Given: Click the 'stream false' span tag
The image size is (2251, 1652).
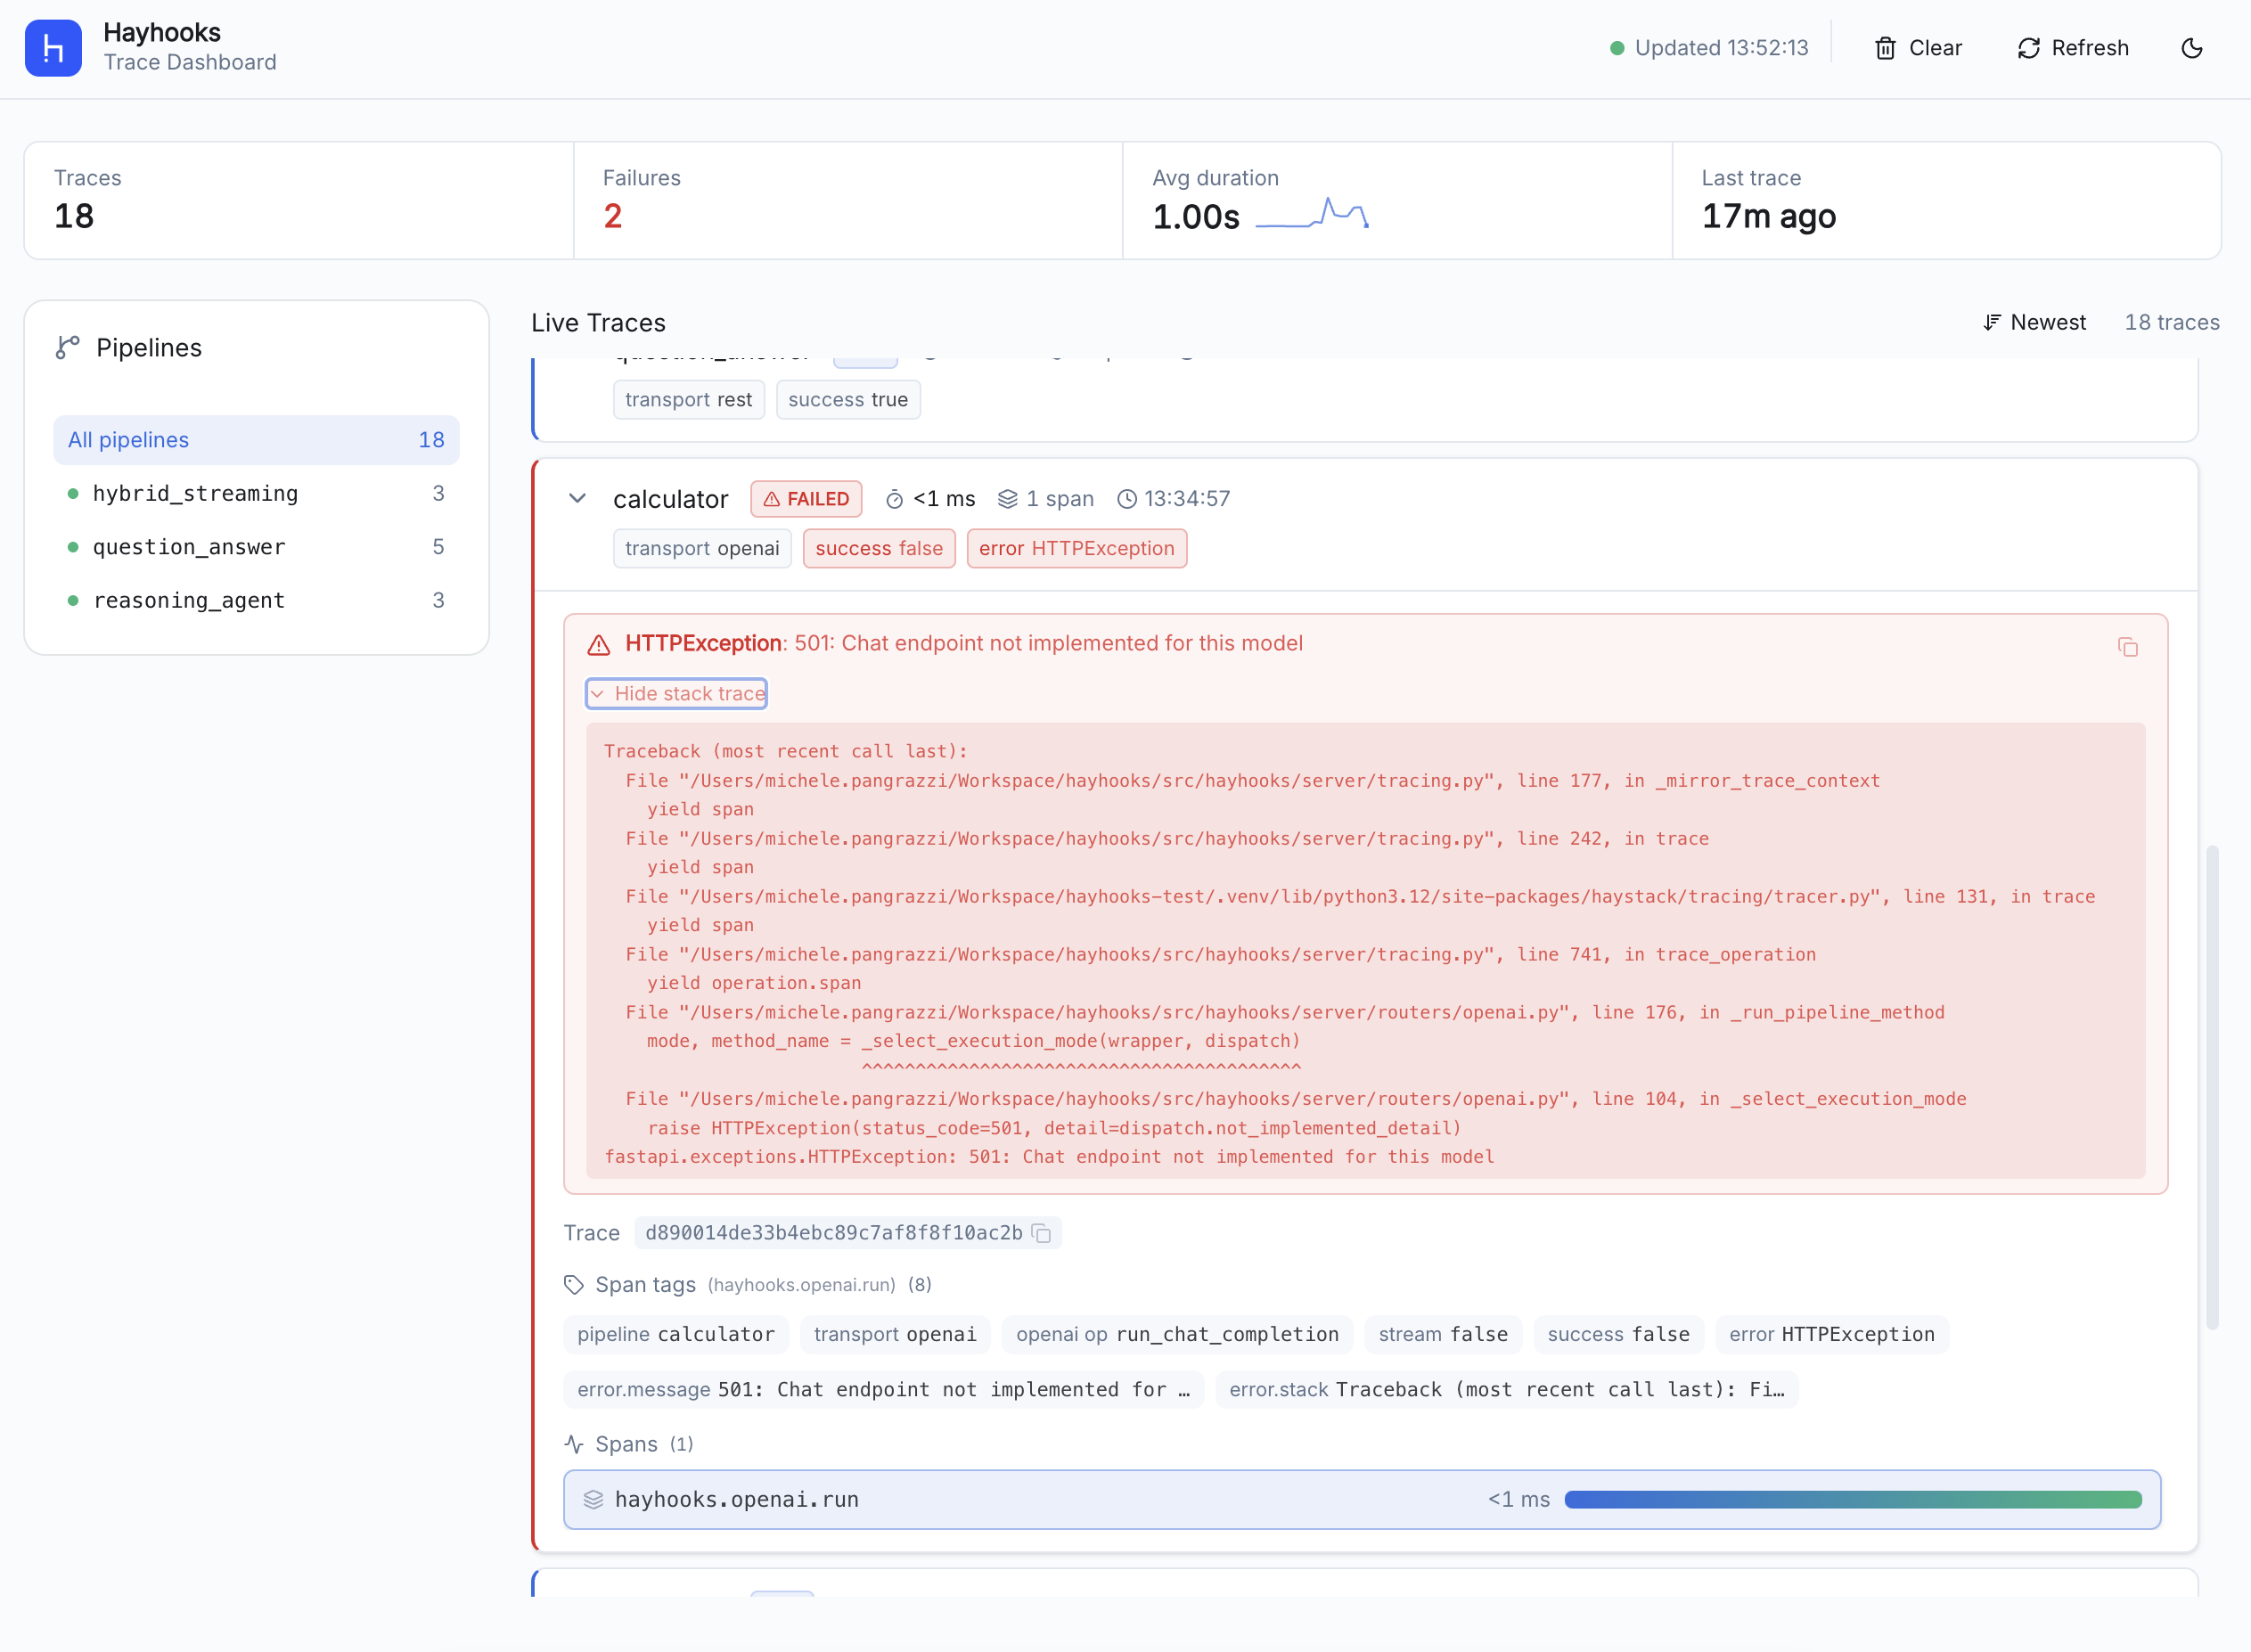Looking at the screenshot, I should pyautogui.click(x=1443, y=1334).
